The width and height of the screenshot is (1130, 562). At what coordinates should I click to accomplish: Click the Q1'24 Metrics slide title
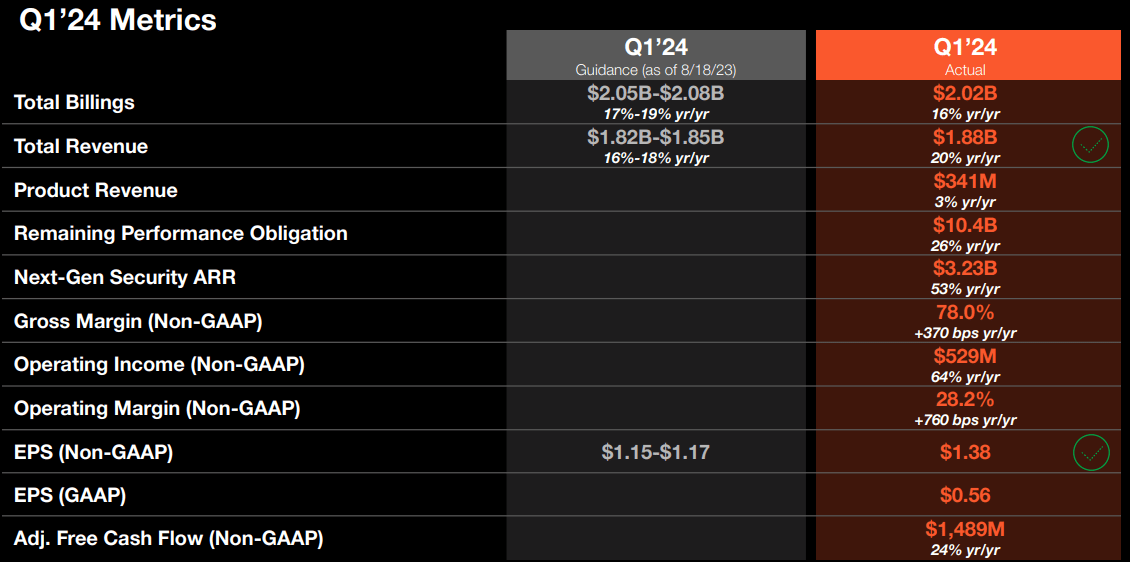click(x=117, y=19)
